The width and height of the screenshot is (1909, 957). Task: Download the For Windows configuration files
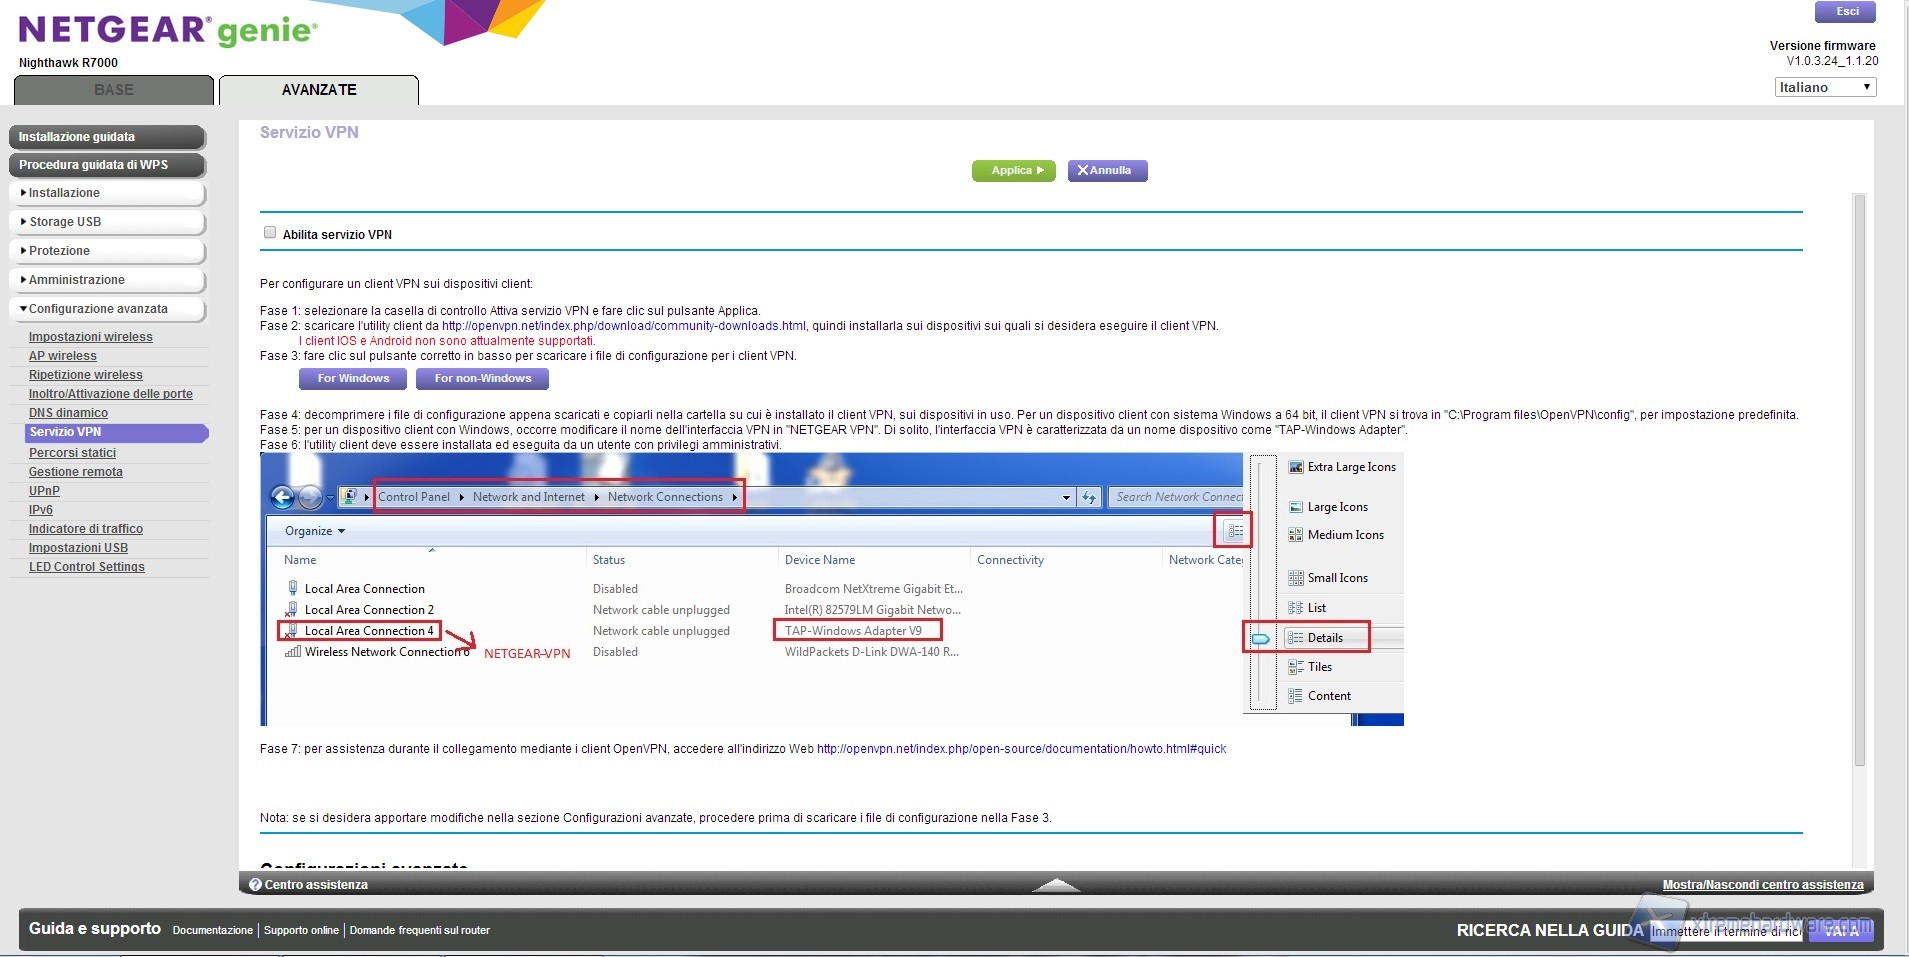point(353,379)
